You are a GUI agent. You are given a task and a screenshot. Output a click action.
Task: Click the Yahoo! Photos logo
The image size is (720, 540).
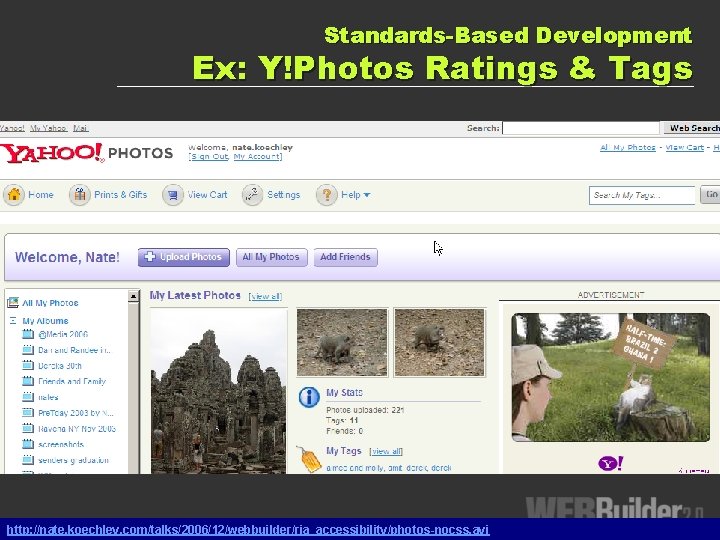click(x=86, y=153)
